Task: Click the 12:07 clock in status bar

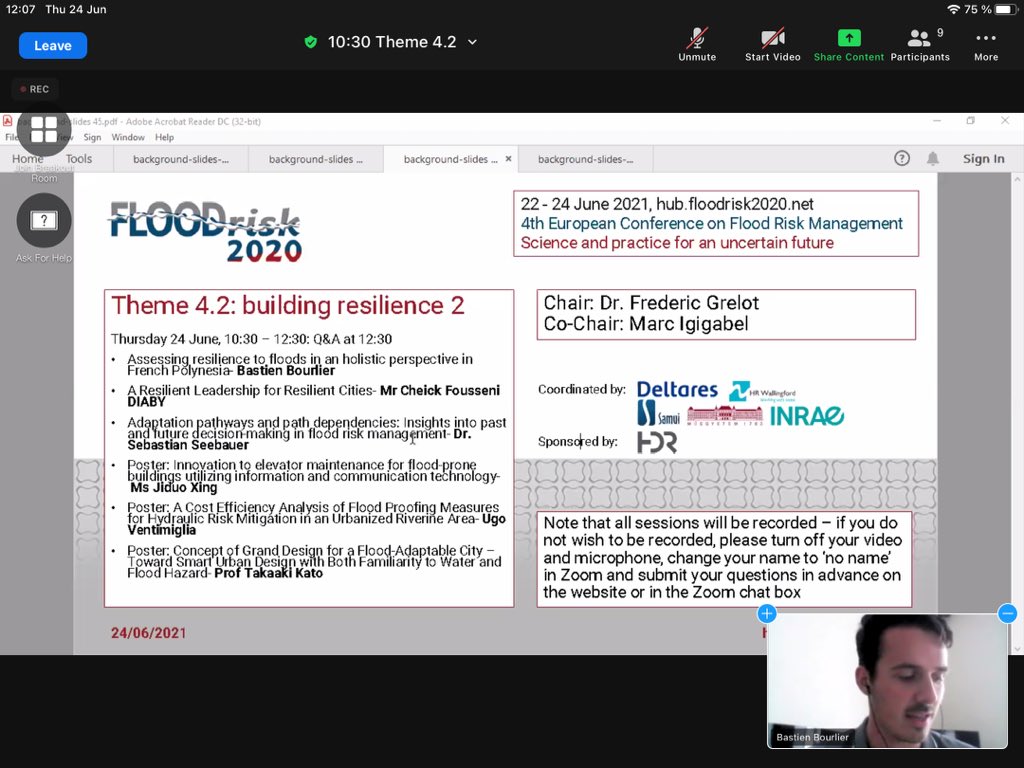Action: (x=20, y=9)
